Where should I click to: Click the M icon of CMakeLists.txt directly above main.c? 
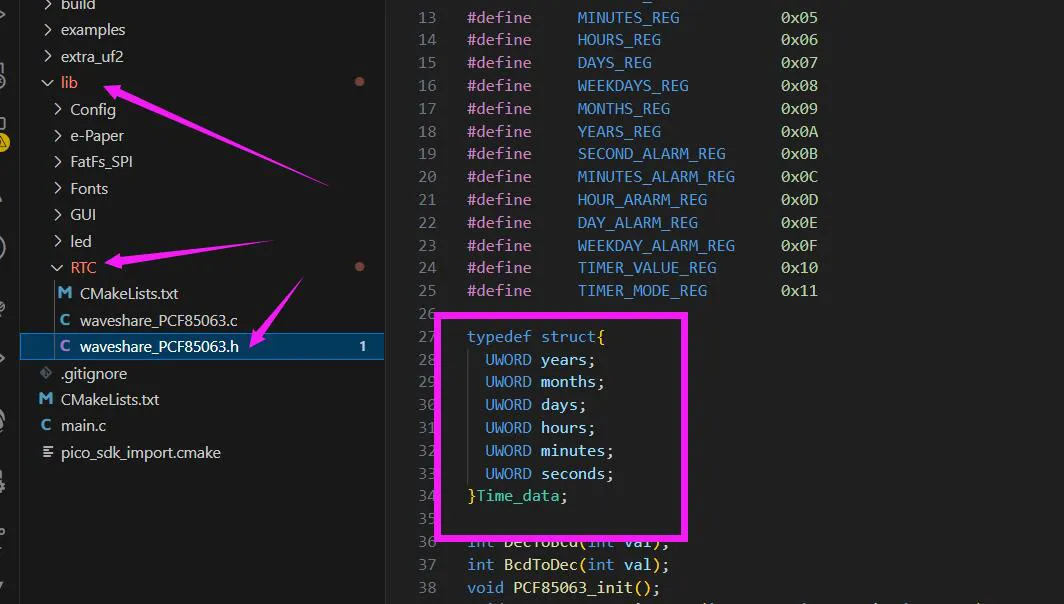point(46,399)
